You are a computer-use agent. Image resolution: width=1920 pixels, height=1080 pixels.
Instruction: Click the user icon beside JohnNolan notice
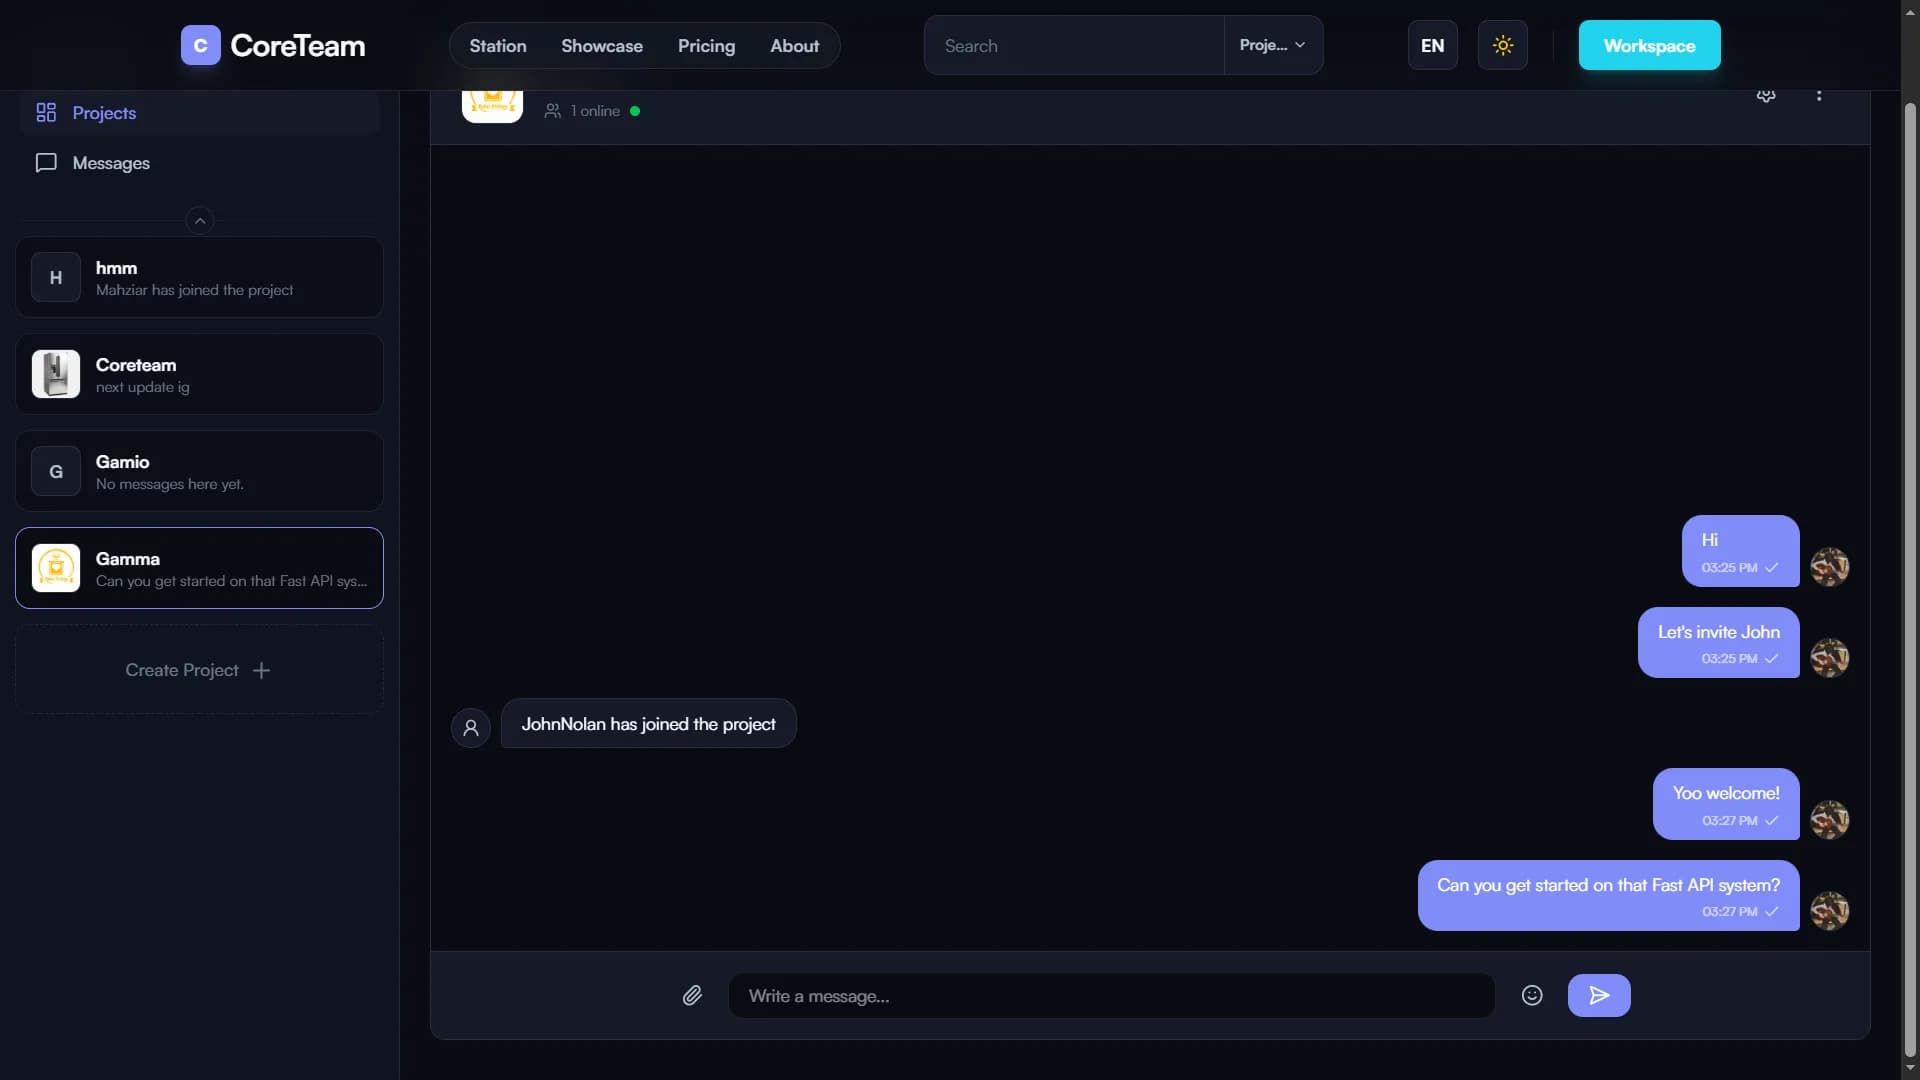point(471,728)
